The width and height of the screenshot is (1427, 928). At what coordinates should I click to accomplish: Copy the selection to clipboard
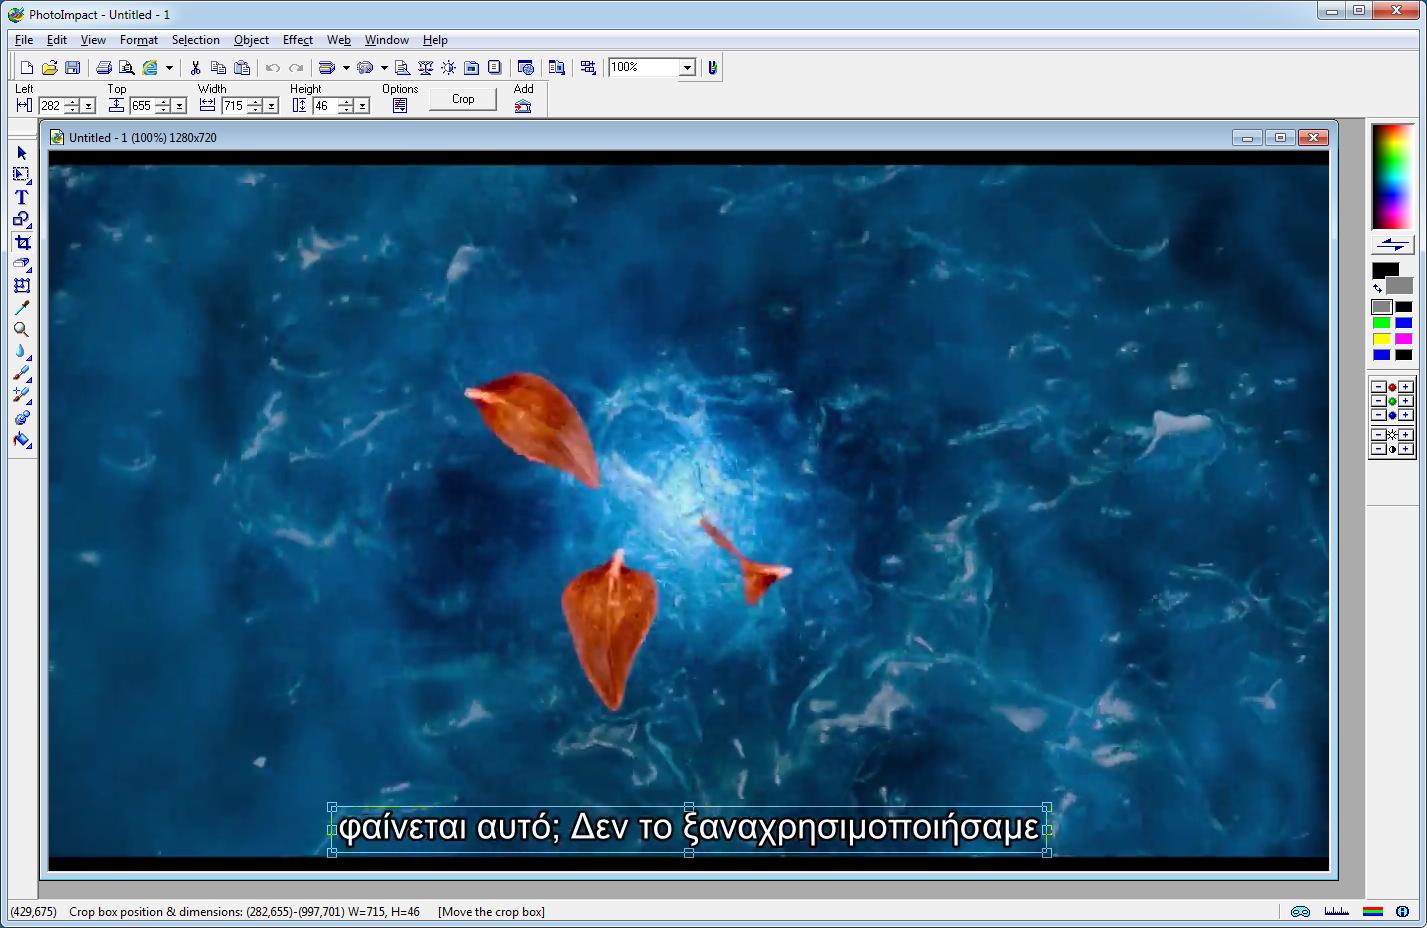[x=218, y=67]
